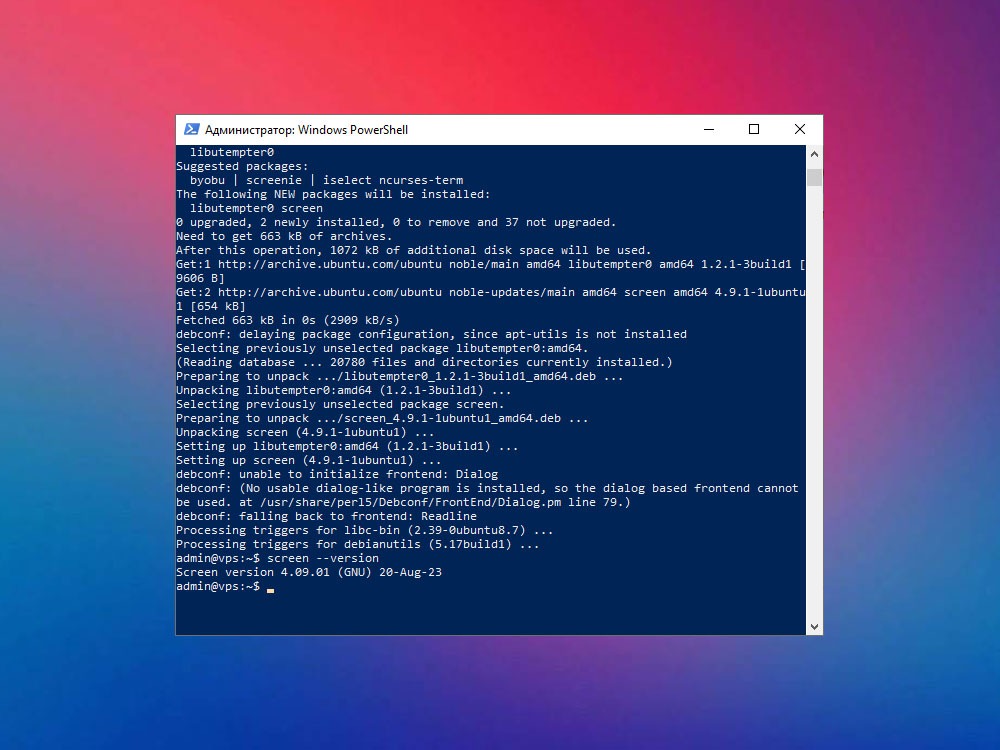Viewport: 1000px width, 750px height.
Task: Click the terminal cursor at the last prompt
Action: (270, 591)
